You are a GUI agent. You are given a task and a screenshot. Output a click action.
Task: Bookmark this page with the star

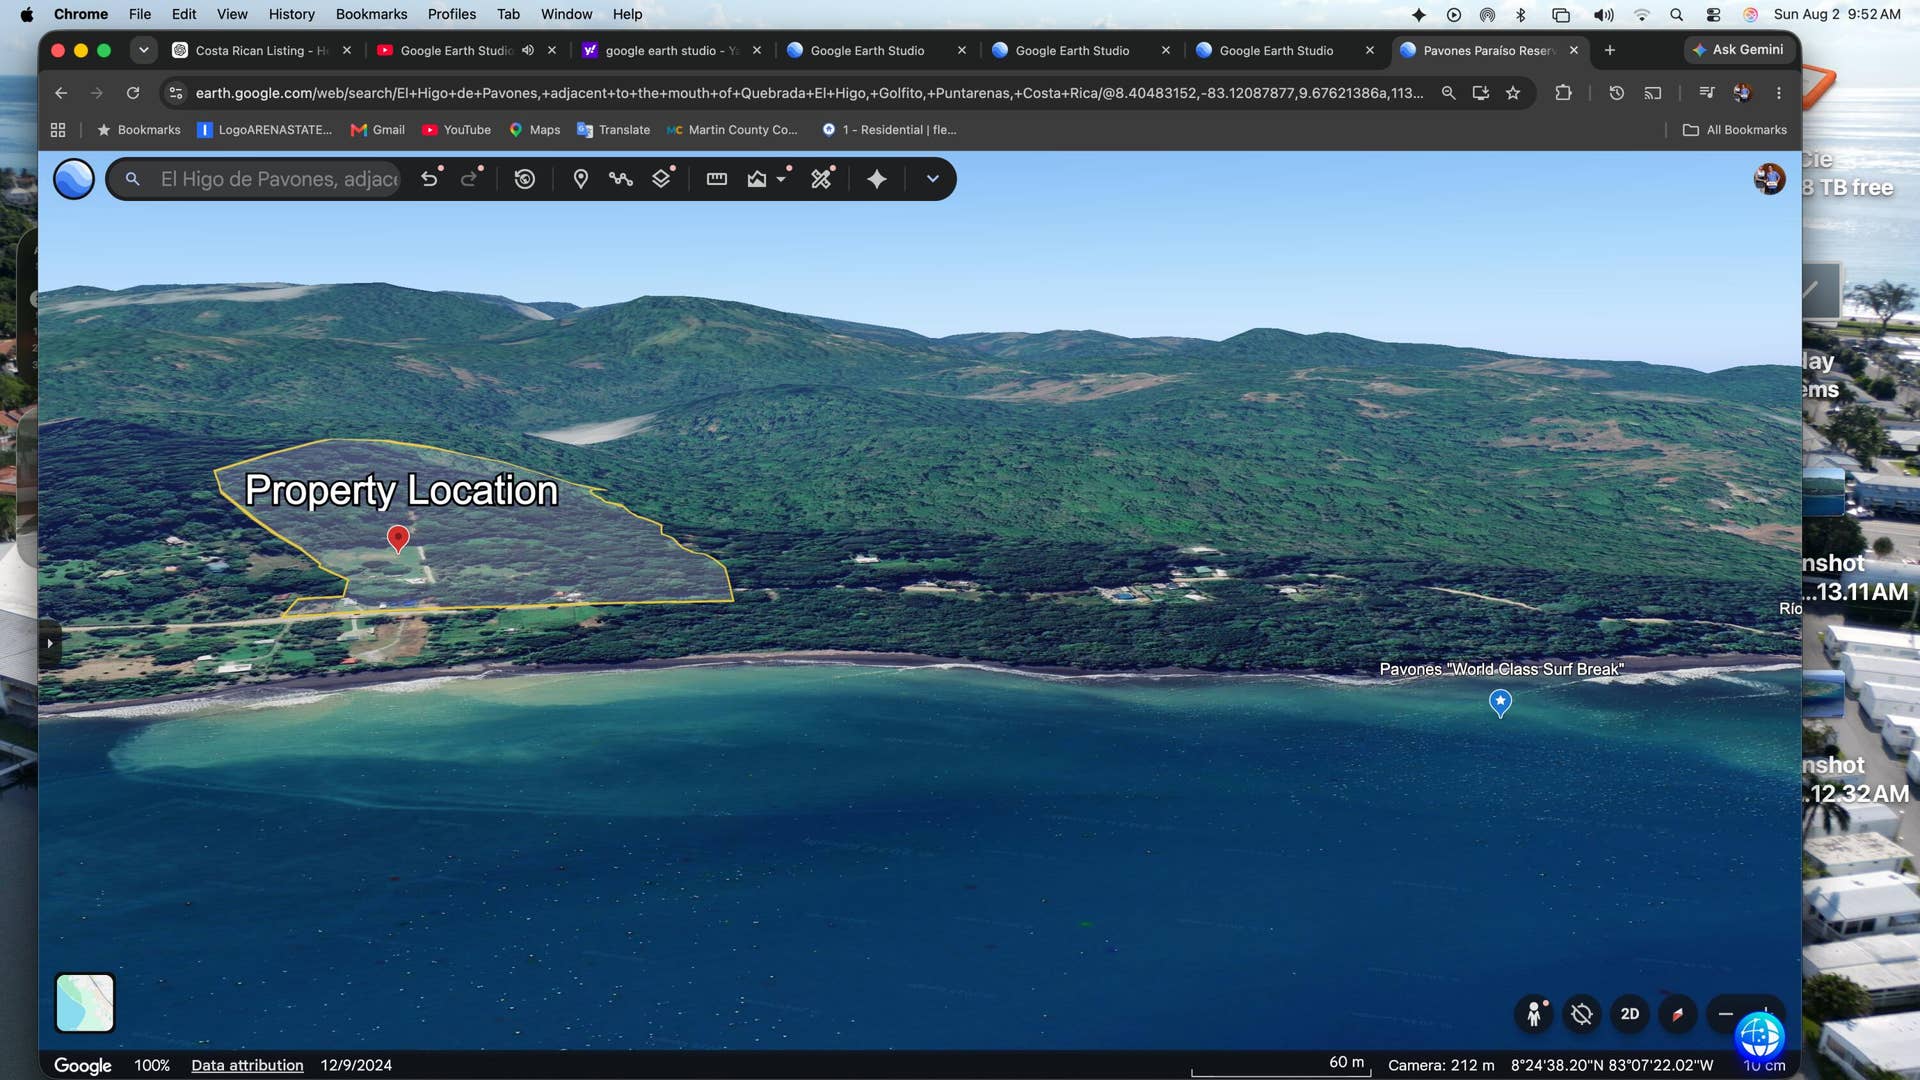(x=1513, y=93)
